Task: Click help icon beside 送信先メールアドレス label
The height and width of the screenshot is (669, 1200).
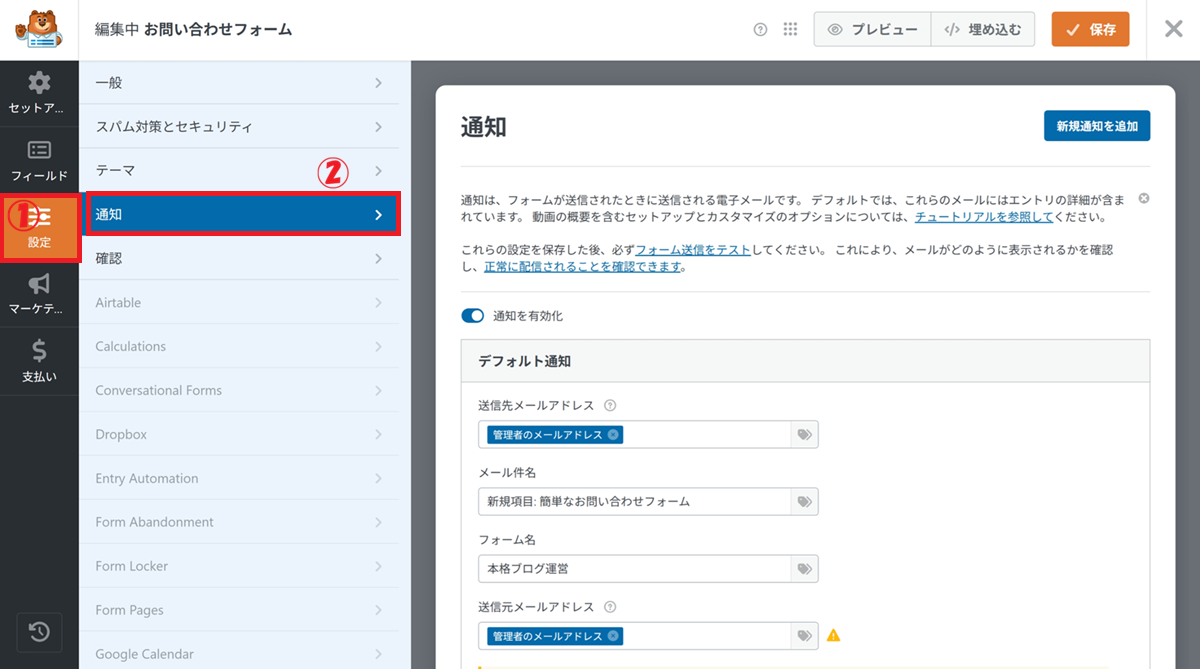Action: tap(610, 406)
